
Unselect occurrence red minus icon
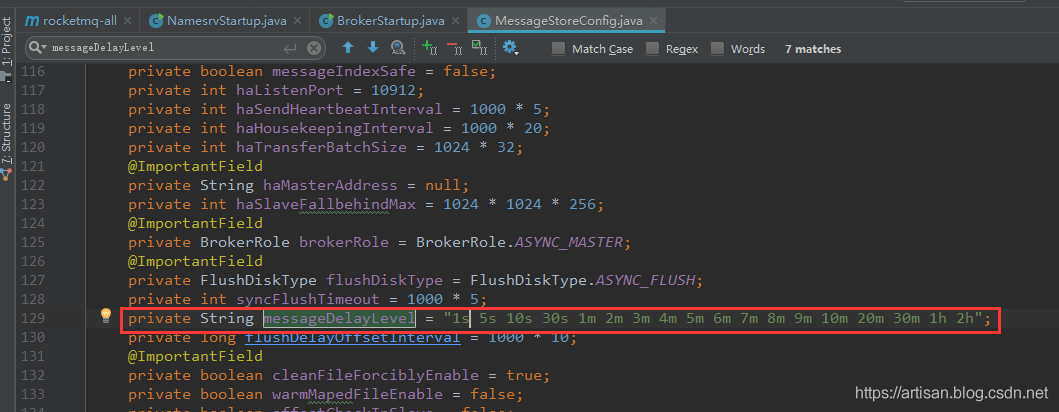coord(453,47)
